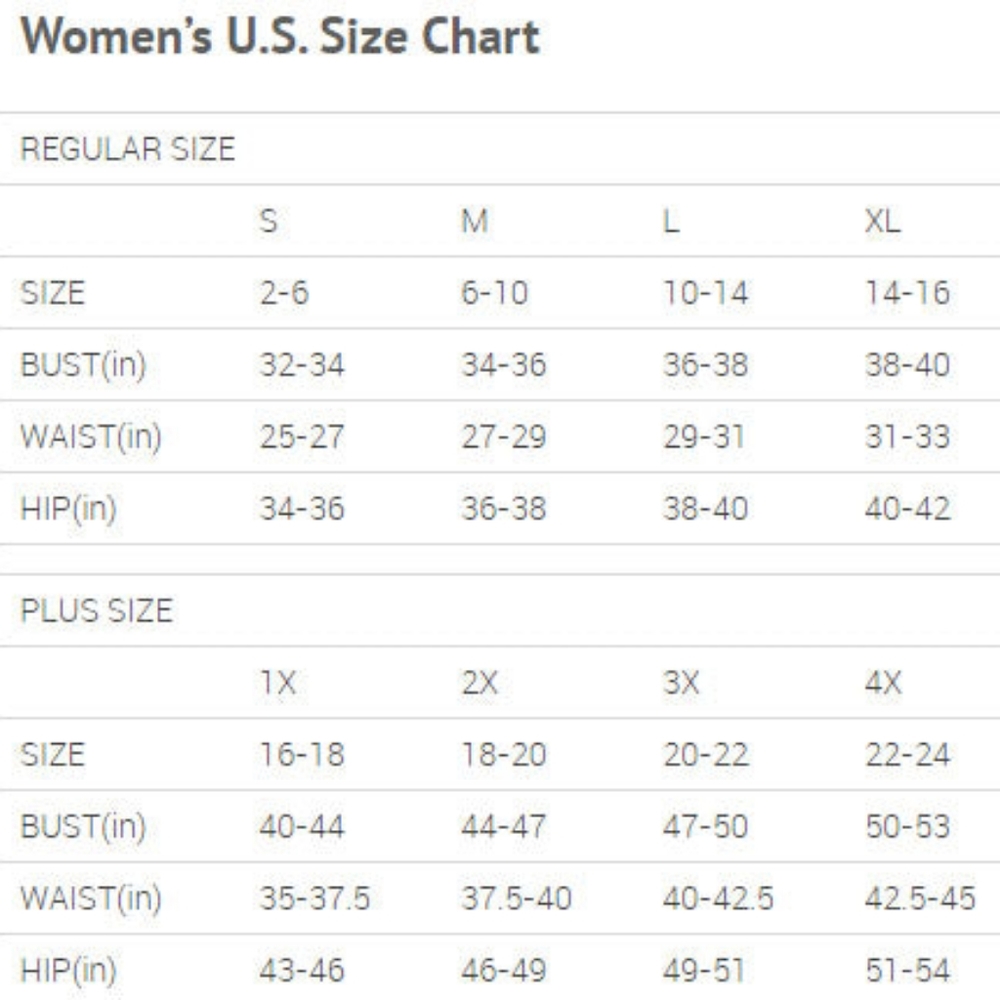Click waist measurement 27-29
The width and height of the screenshot is (1000, 1000).
[x=504, y=438]
